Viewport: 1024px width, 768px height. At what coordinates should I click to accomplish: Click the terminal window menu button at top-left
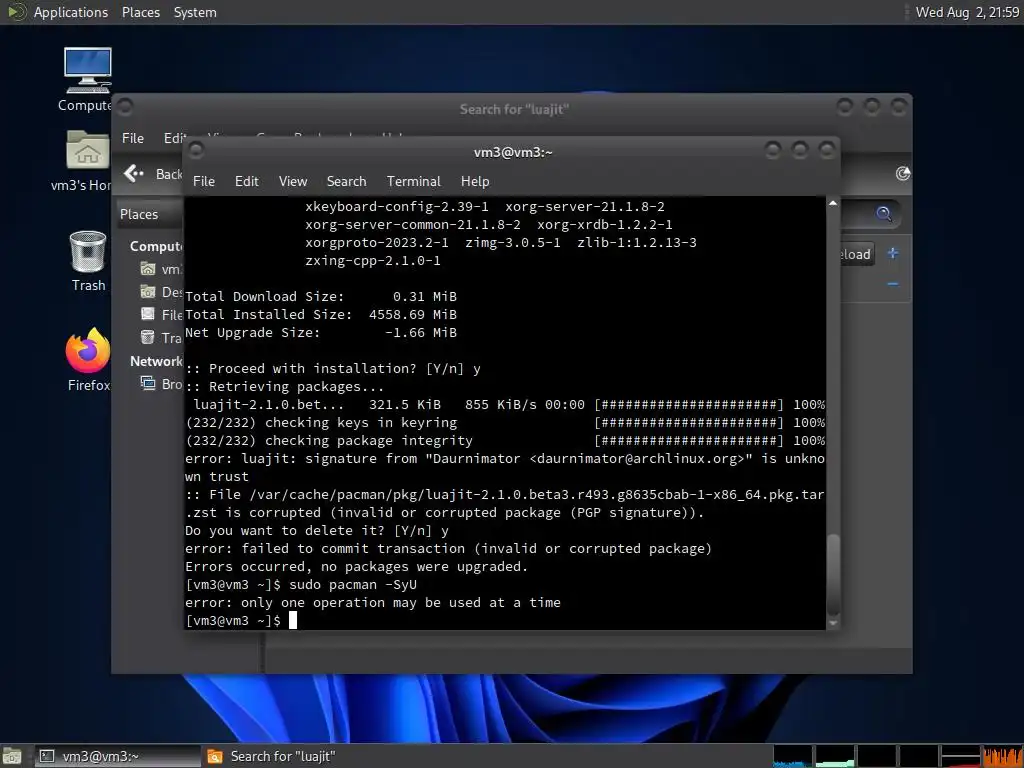point(195,151)
